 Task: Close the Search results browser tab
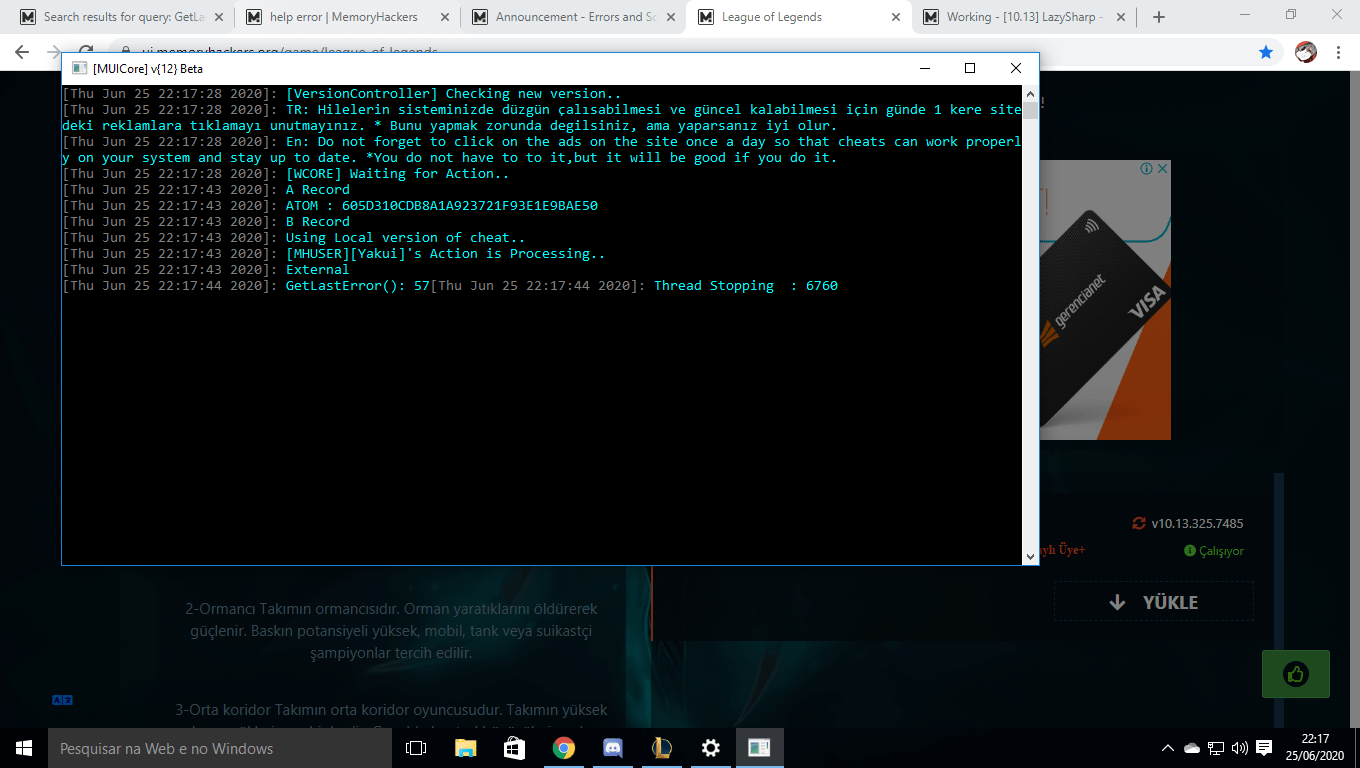click(x=217, y=17)
